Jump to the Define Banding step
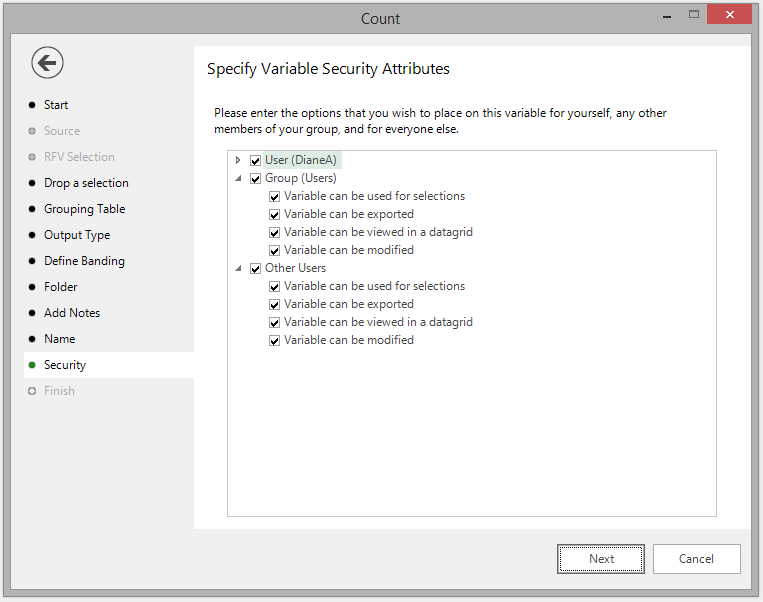 pyautogui.click(x=84, y=261)
